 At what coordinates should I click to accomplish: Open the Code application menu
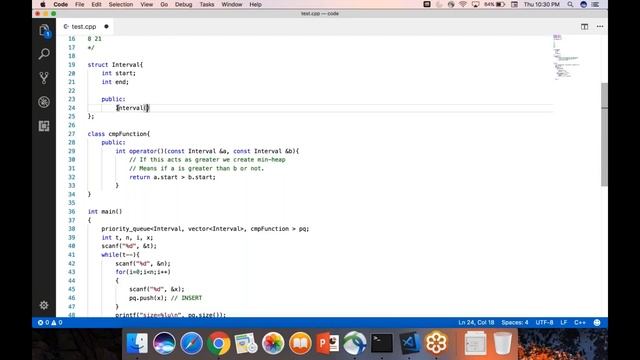click(60, 4)
